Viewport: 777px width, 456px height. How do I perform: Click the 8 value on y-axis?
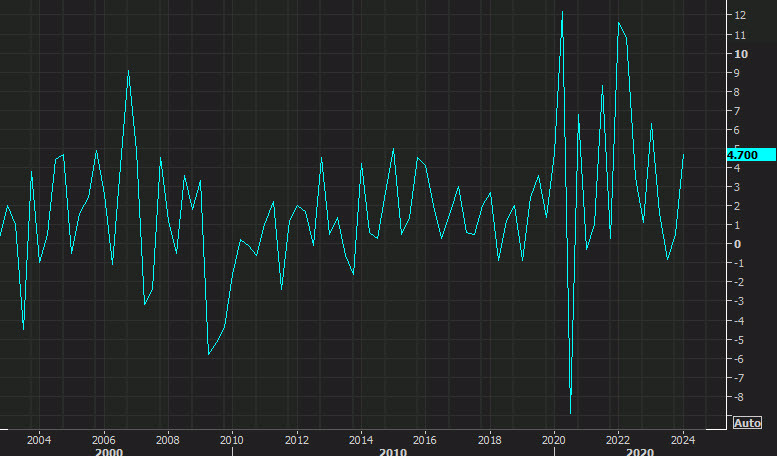click(737, 92)
